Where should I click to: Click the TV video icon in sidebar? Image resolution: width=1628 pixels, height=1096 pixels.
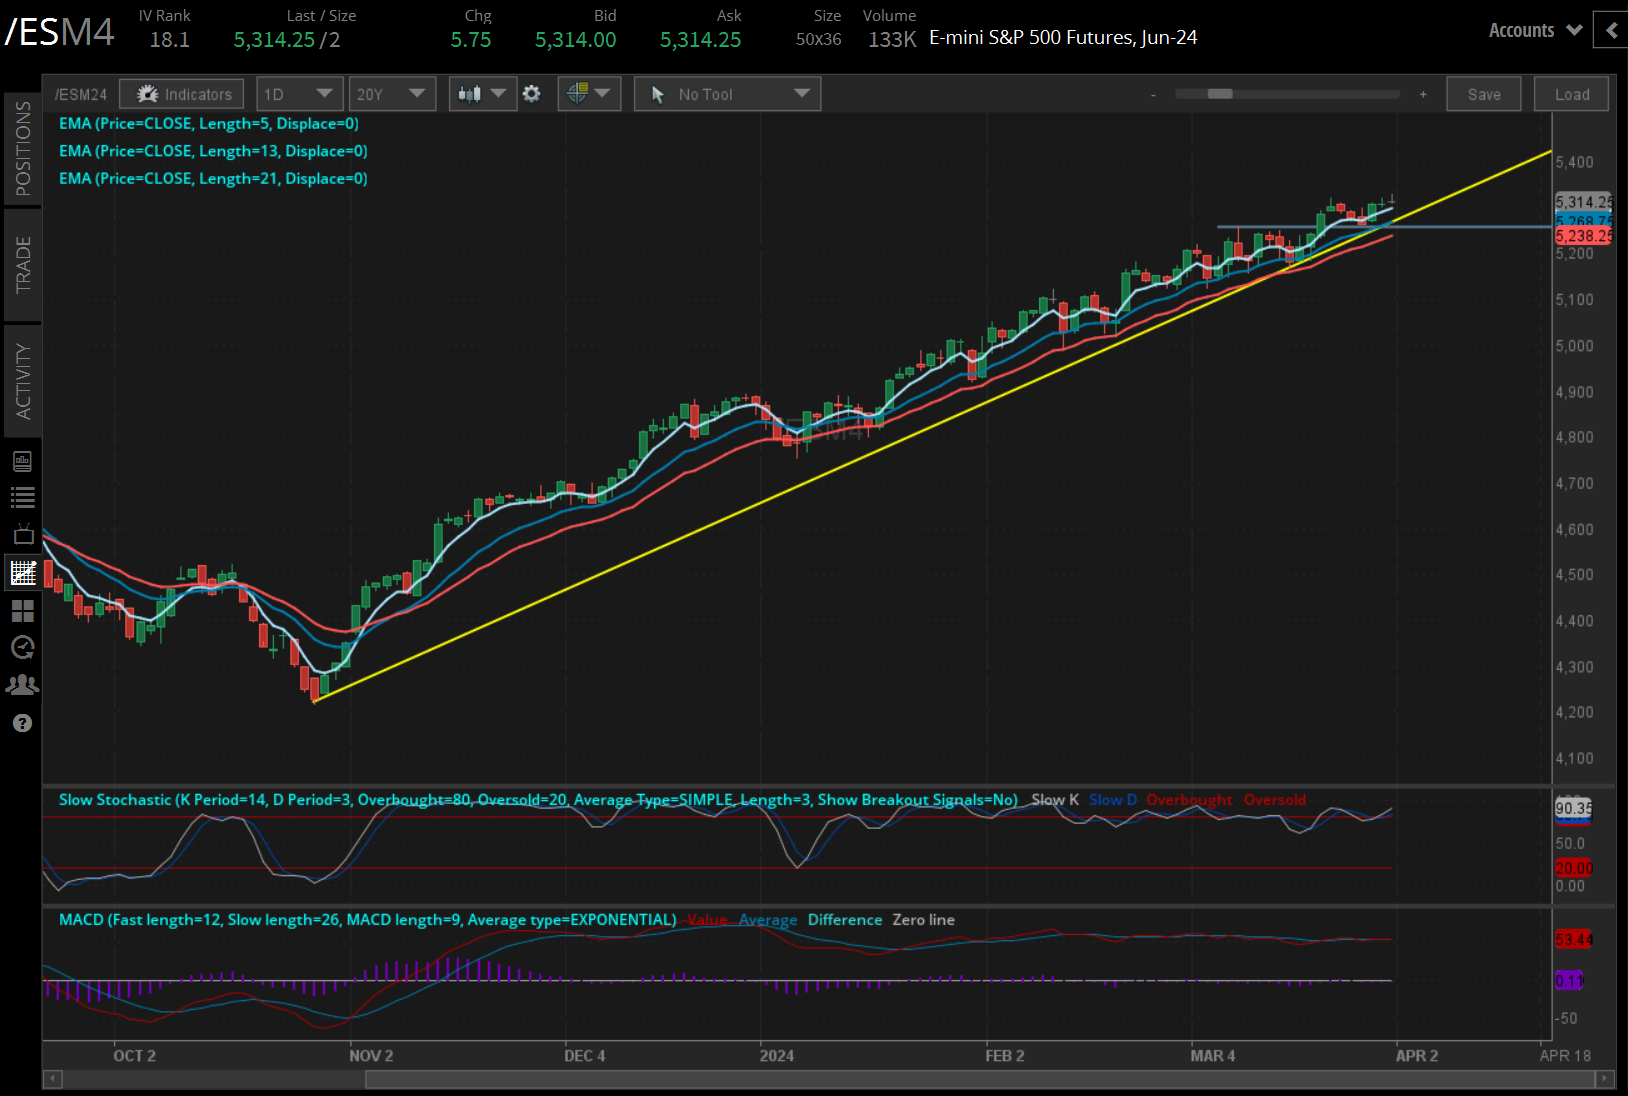pyautogui.click(x=22, y=534)
